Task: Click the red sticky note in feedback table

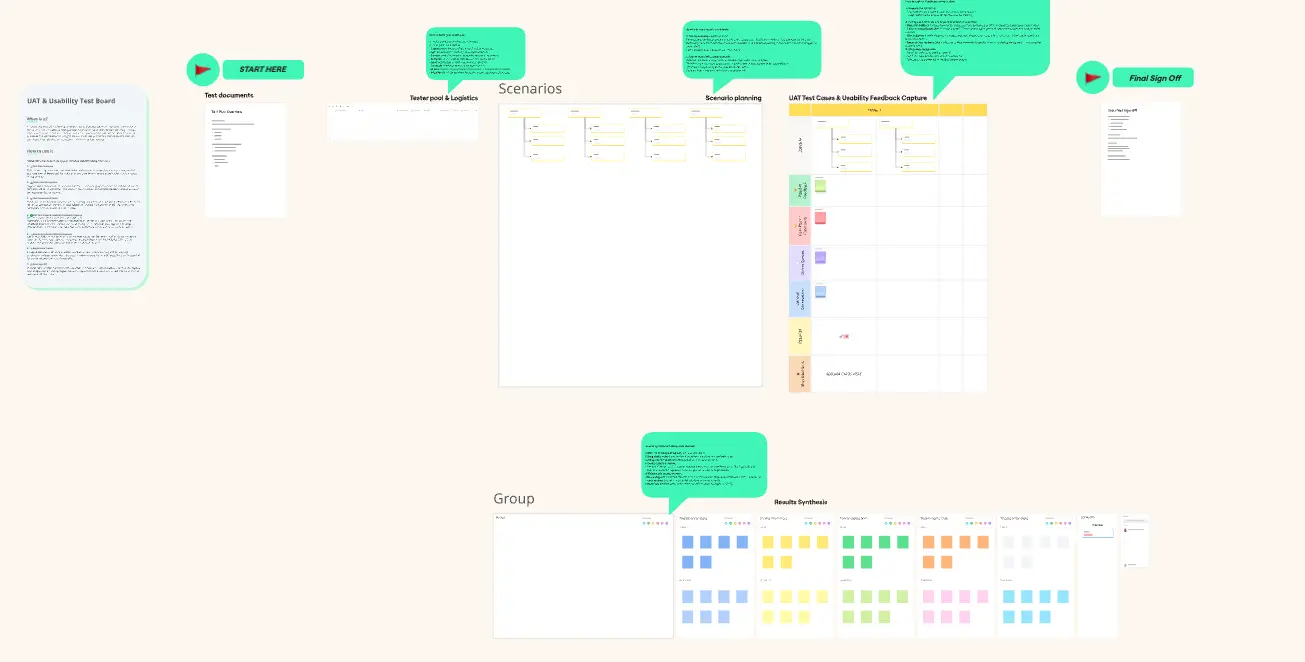Action: tap(821, 218)
